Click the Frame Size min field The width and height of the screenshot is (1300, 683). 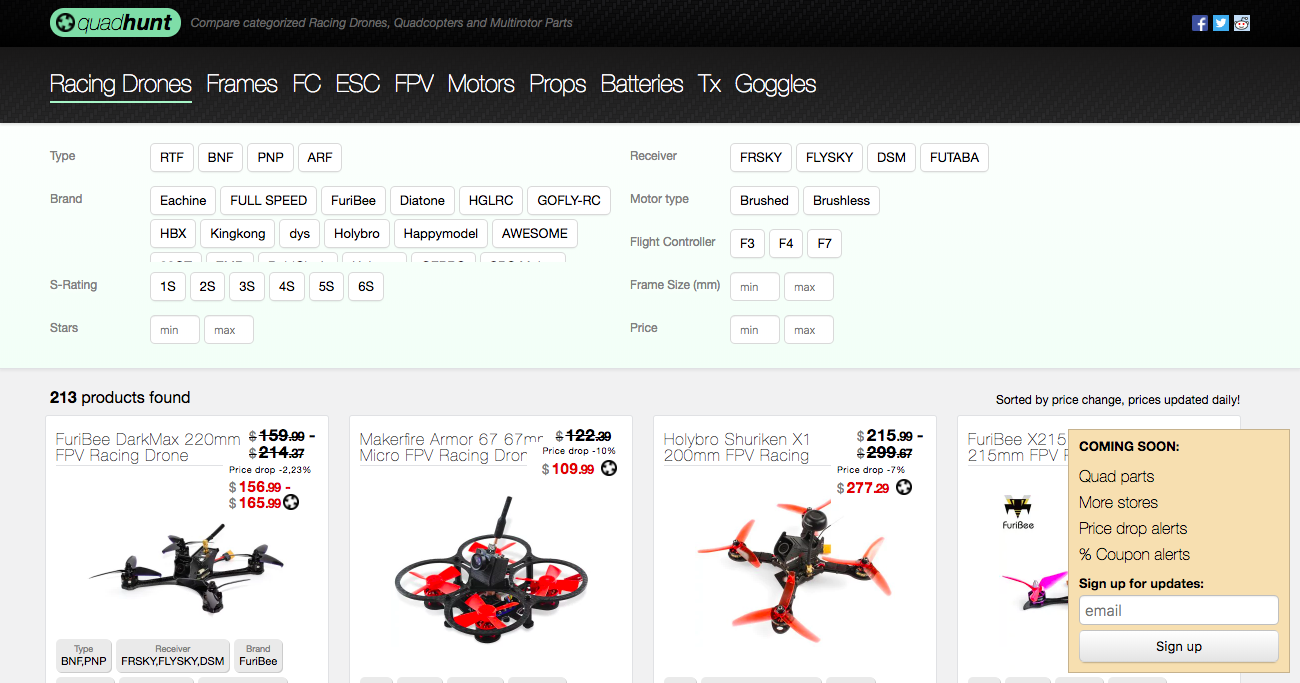pos(755,287)
